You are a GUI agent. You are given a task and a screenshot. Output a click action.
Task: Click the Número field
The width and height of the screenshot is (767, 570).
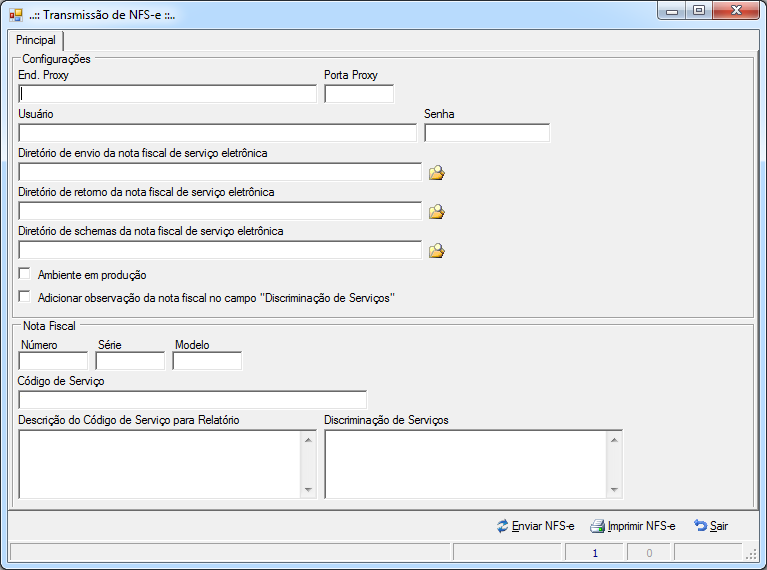[x=53, y=361]
